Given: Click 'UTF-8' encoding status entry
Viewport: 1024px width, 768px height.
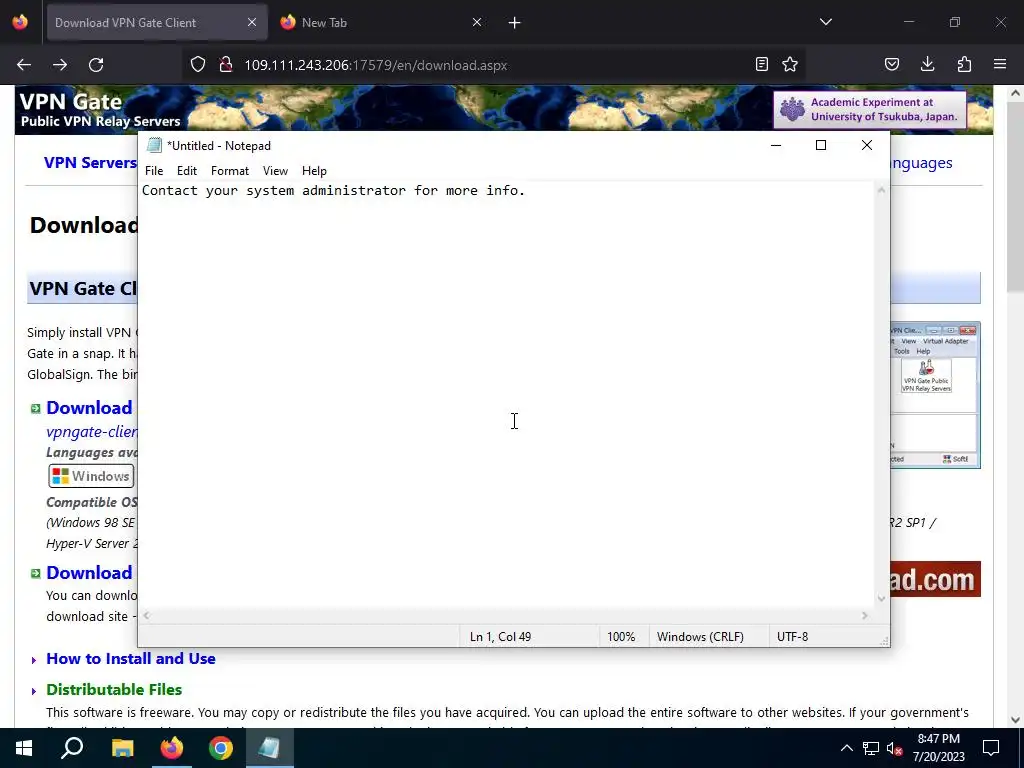Looking at the screenshot, I should coord(792,637).
